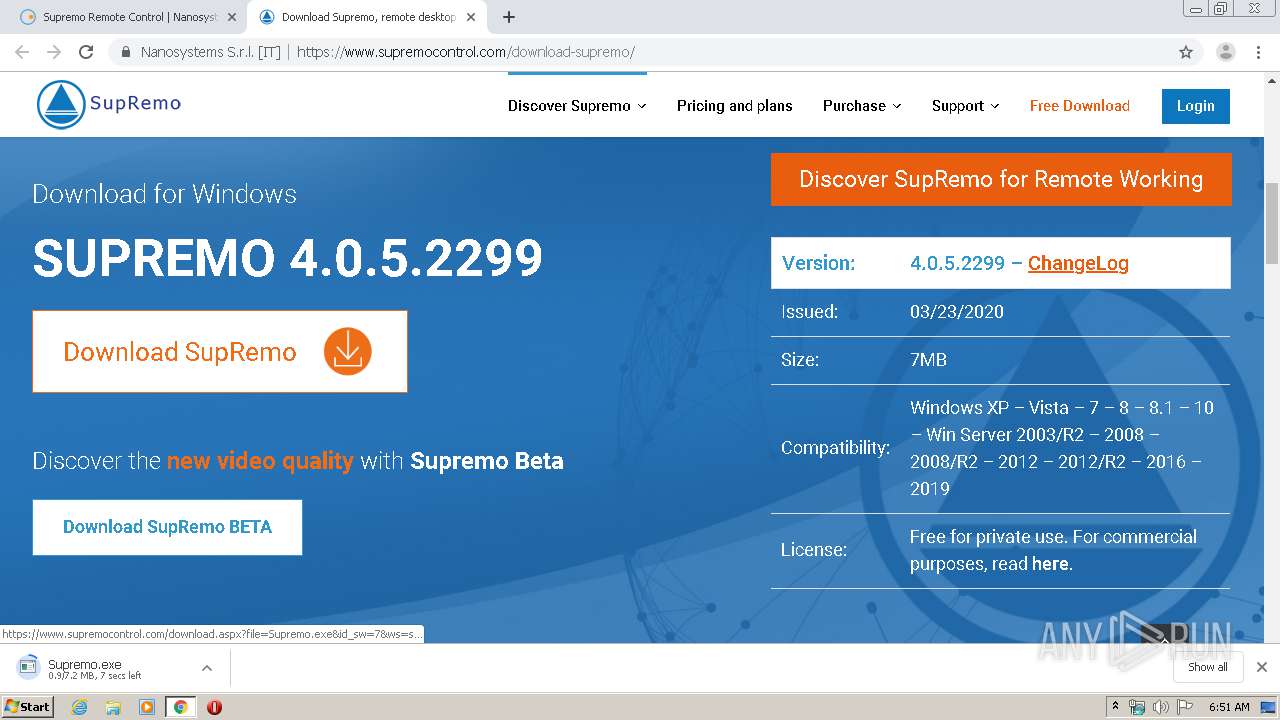Screen dimensions: 1280x720
Task: Reload the page with the refresh icon
Action: [86, 52]
